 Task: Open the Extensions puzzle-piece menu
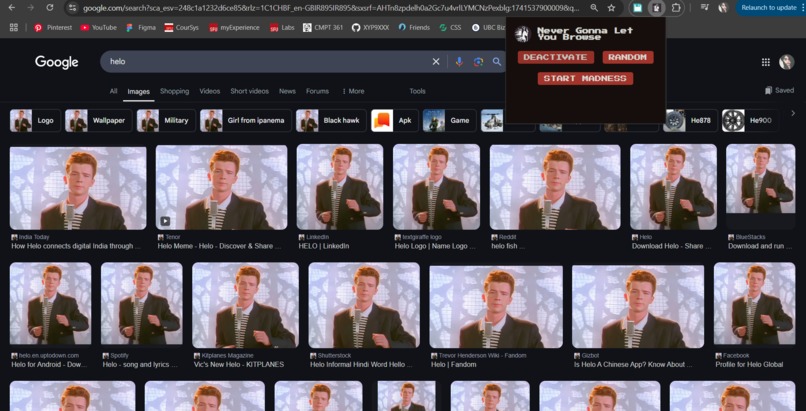(x=676, y=8)
